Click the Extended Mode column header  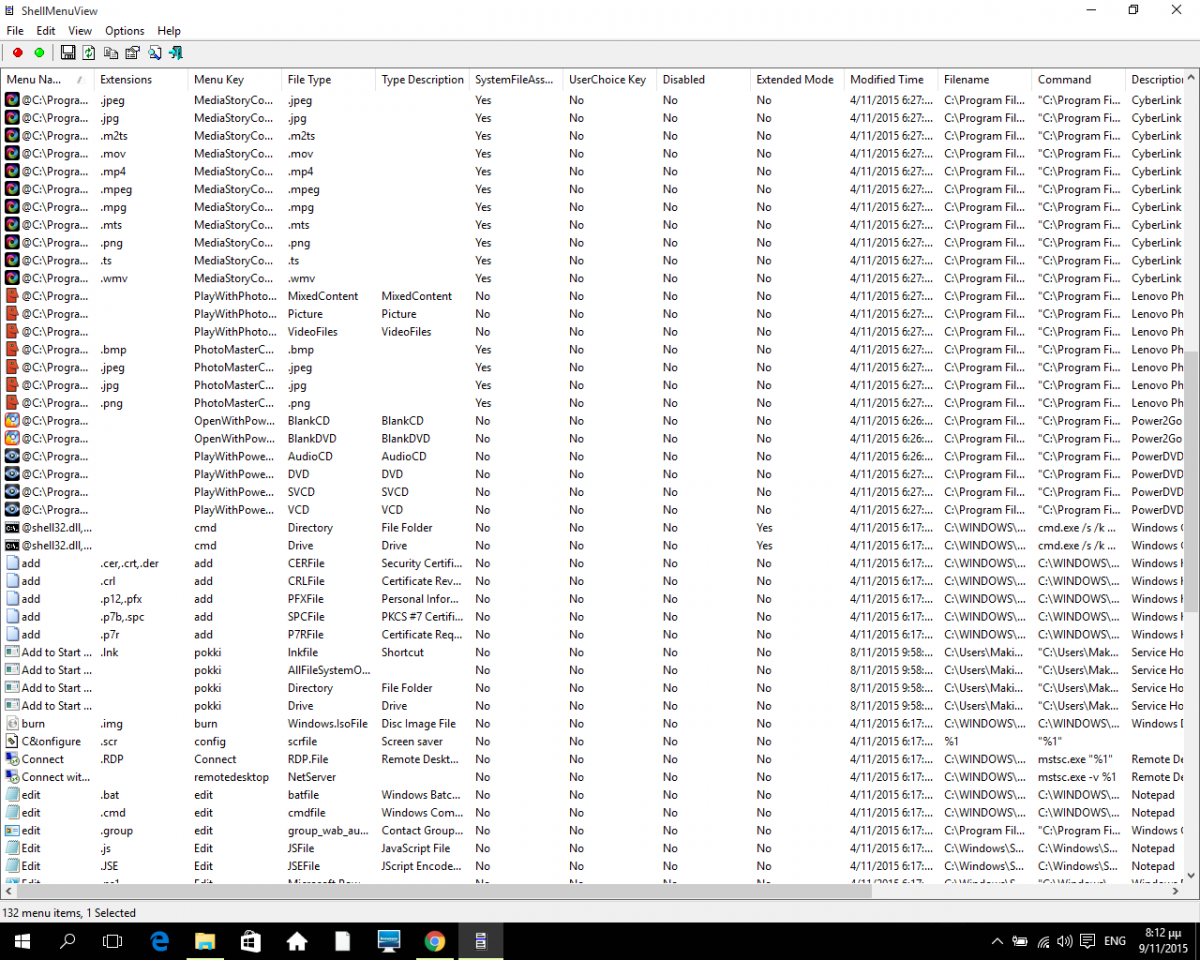click(x=794, y=80)
